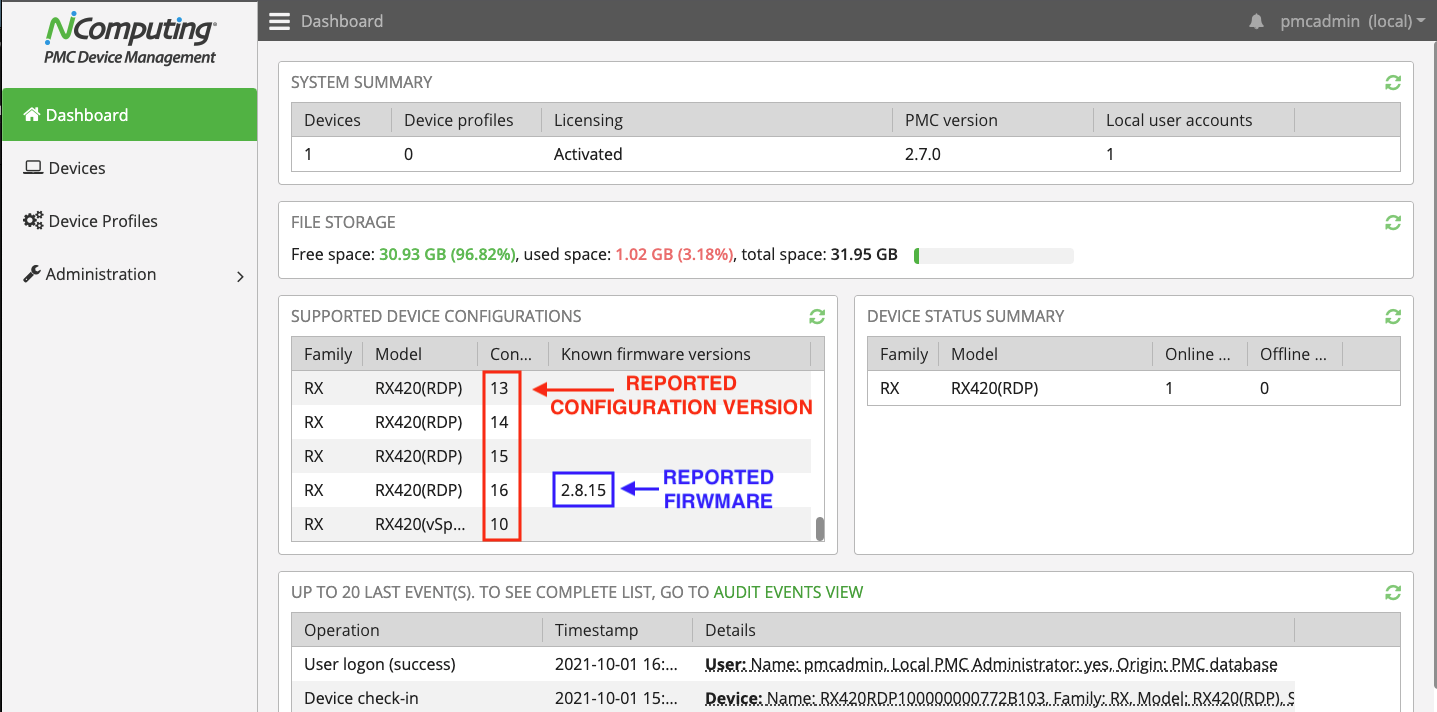Refresh the Device Status Summary panel
The height and width of the screenshot is (712, 1437).
tap(1393, 317)
